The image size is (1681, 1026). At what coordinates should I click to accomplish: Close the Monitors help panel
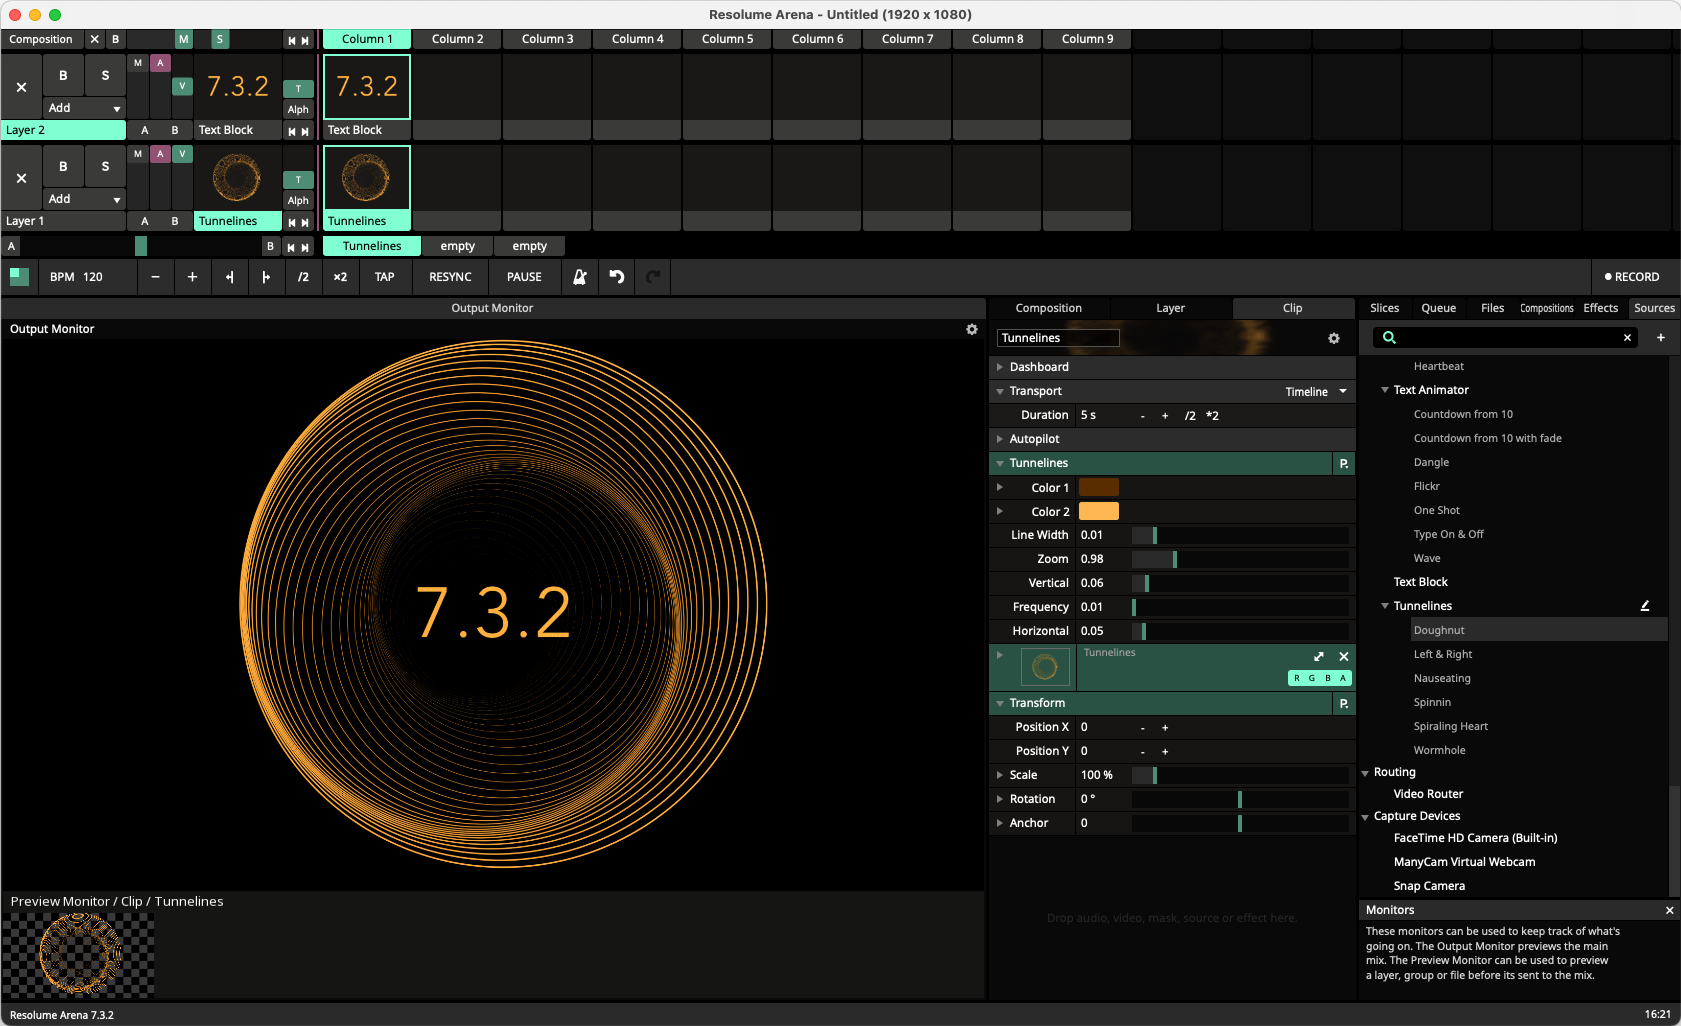pyautogui.click(x=1668, y=910)
